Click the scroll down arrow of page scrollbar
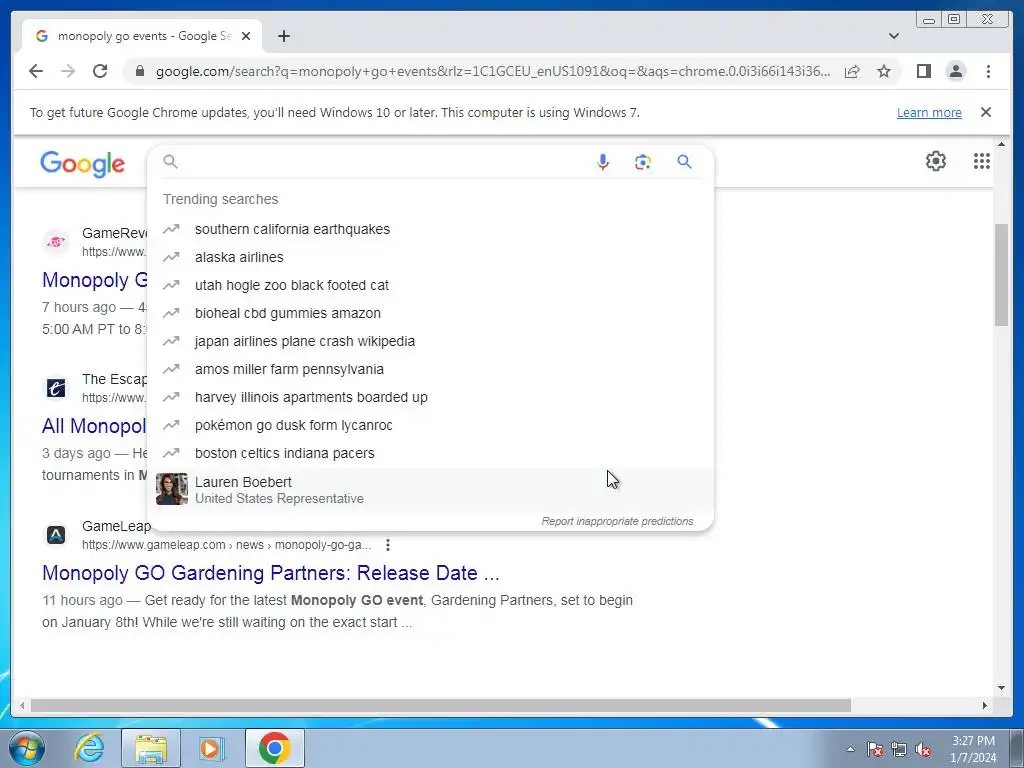Screen dimensions: 1024x768 click(x=1001, y=687)
